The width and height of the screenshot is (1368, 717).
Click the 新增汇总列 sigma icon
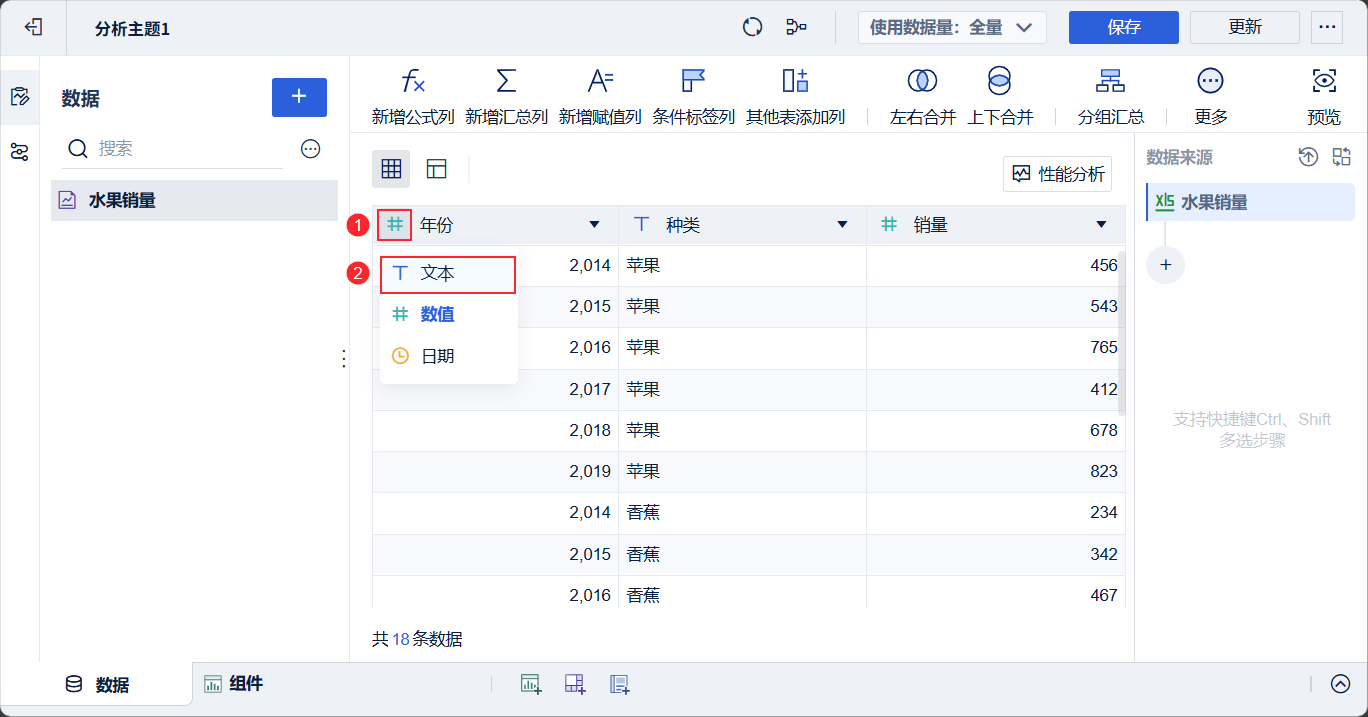point(506,82)
